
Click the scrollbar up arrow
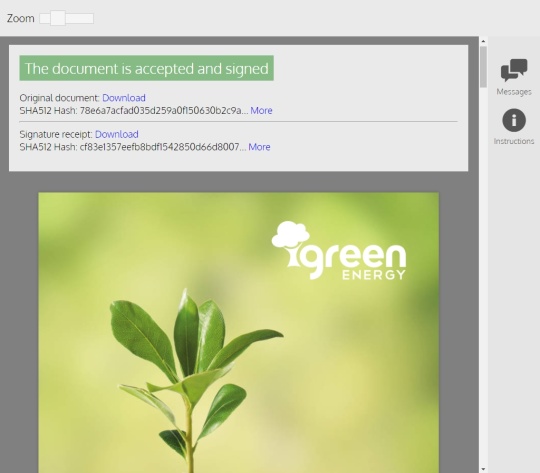483,41
